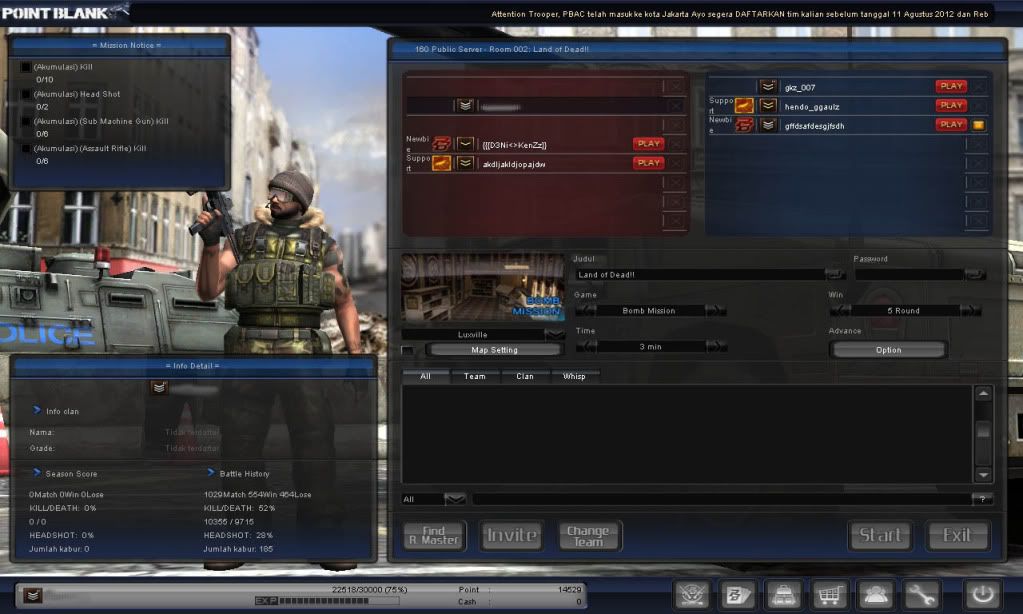Click Support title icon beside hendo_ggaulz

(x=744, y=106)
